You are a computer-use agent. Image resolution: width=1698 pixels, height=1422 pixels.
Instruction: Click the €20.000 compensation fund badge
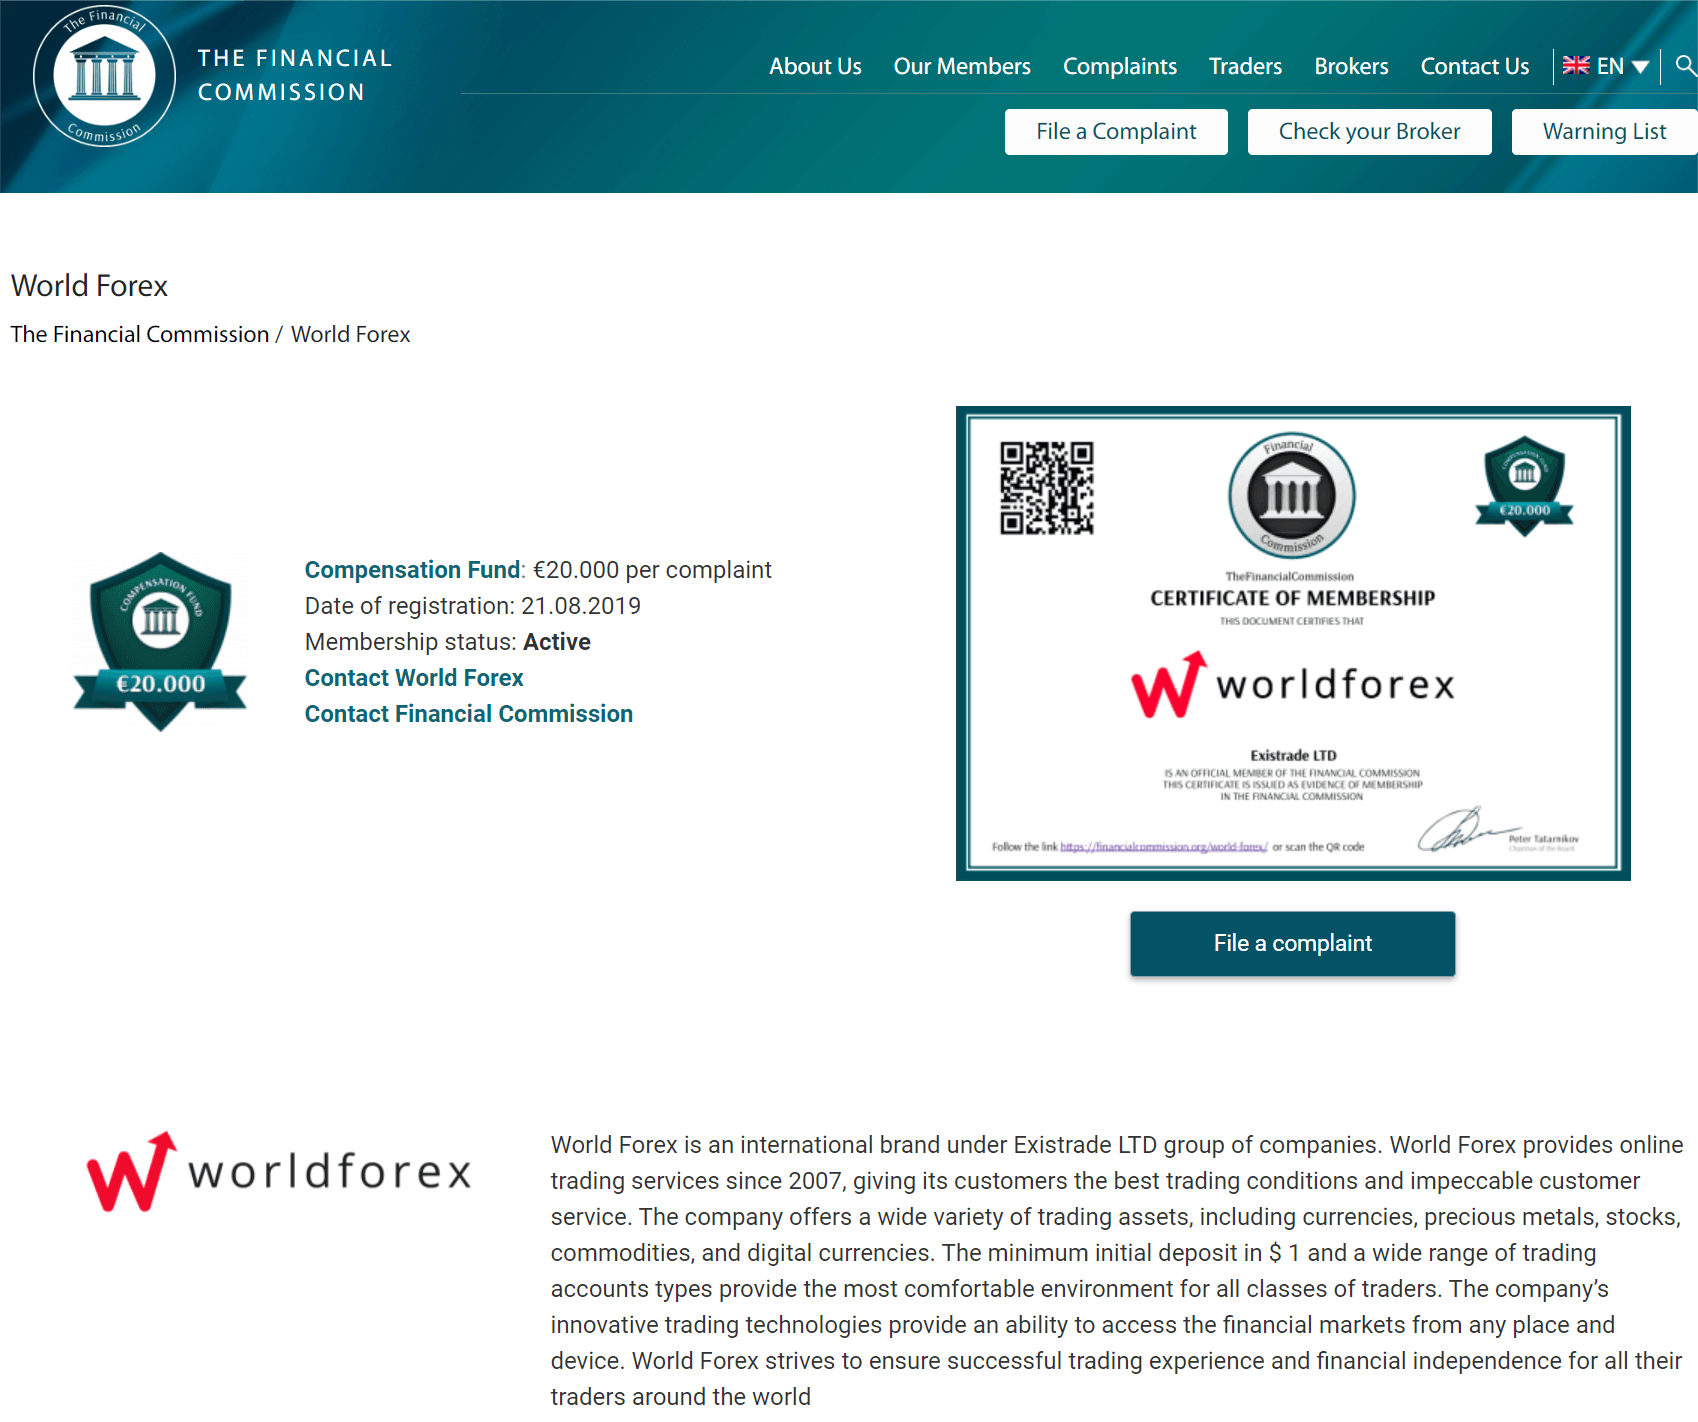160,642
